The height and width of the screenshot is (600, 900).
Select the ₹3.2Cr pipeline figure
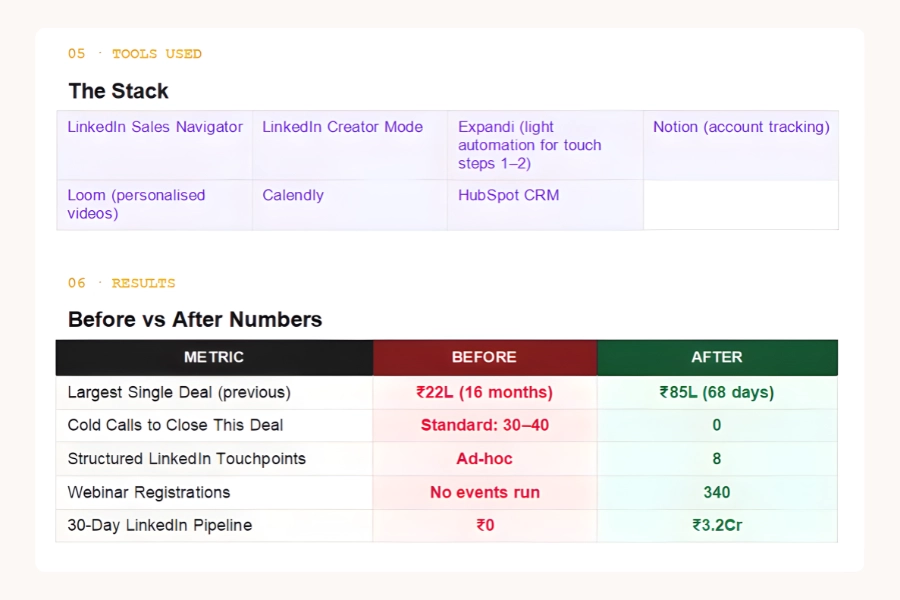716,525
